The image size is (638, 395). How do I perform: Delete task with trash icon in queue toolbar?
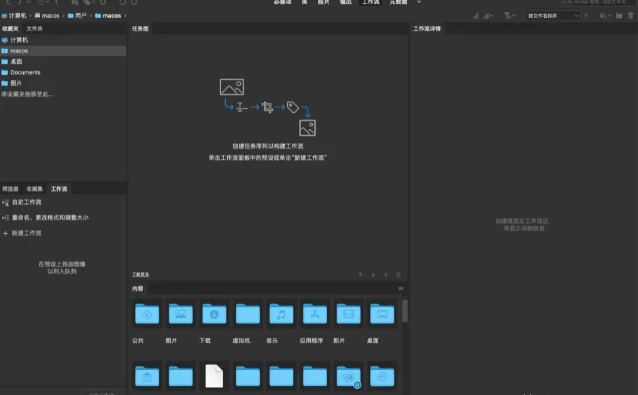[398, 275]
